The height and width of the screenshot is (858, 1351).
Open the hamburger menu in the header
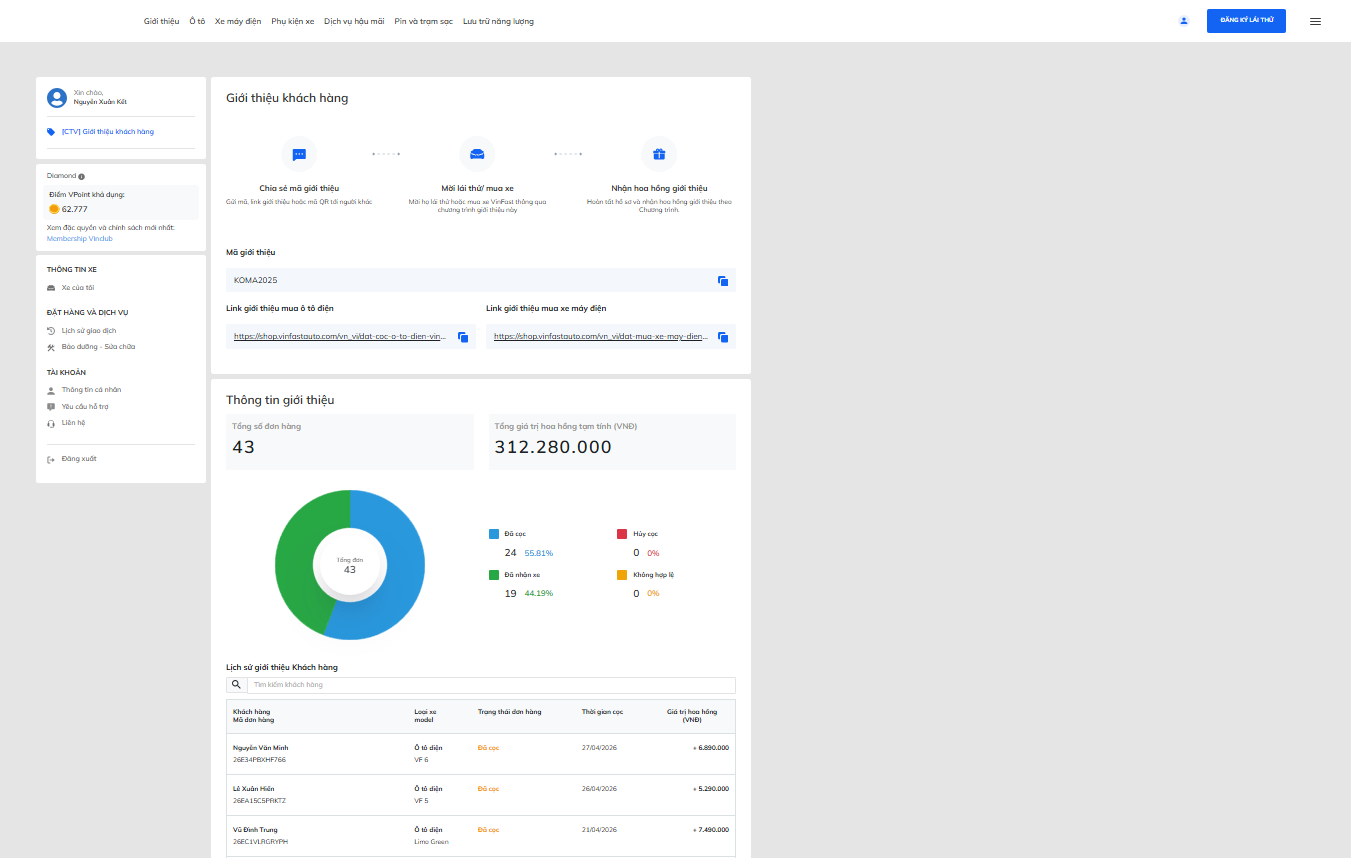pos(1315,21)
